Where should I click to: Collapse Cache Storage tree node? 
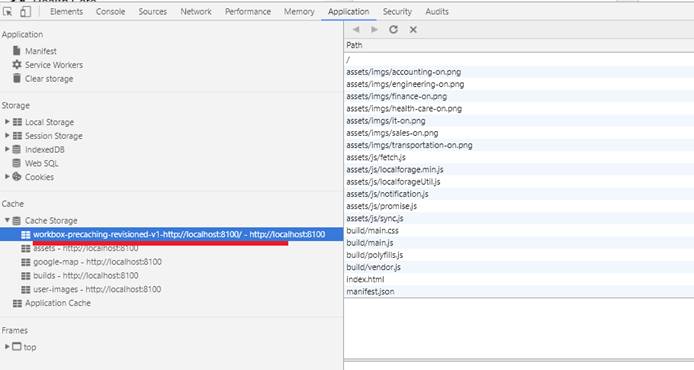[x=7, y=220]
